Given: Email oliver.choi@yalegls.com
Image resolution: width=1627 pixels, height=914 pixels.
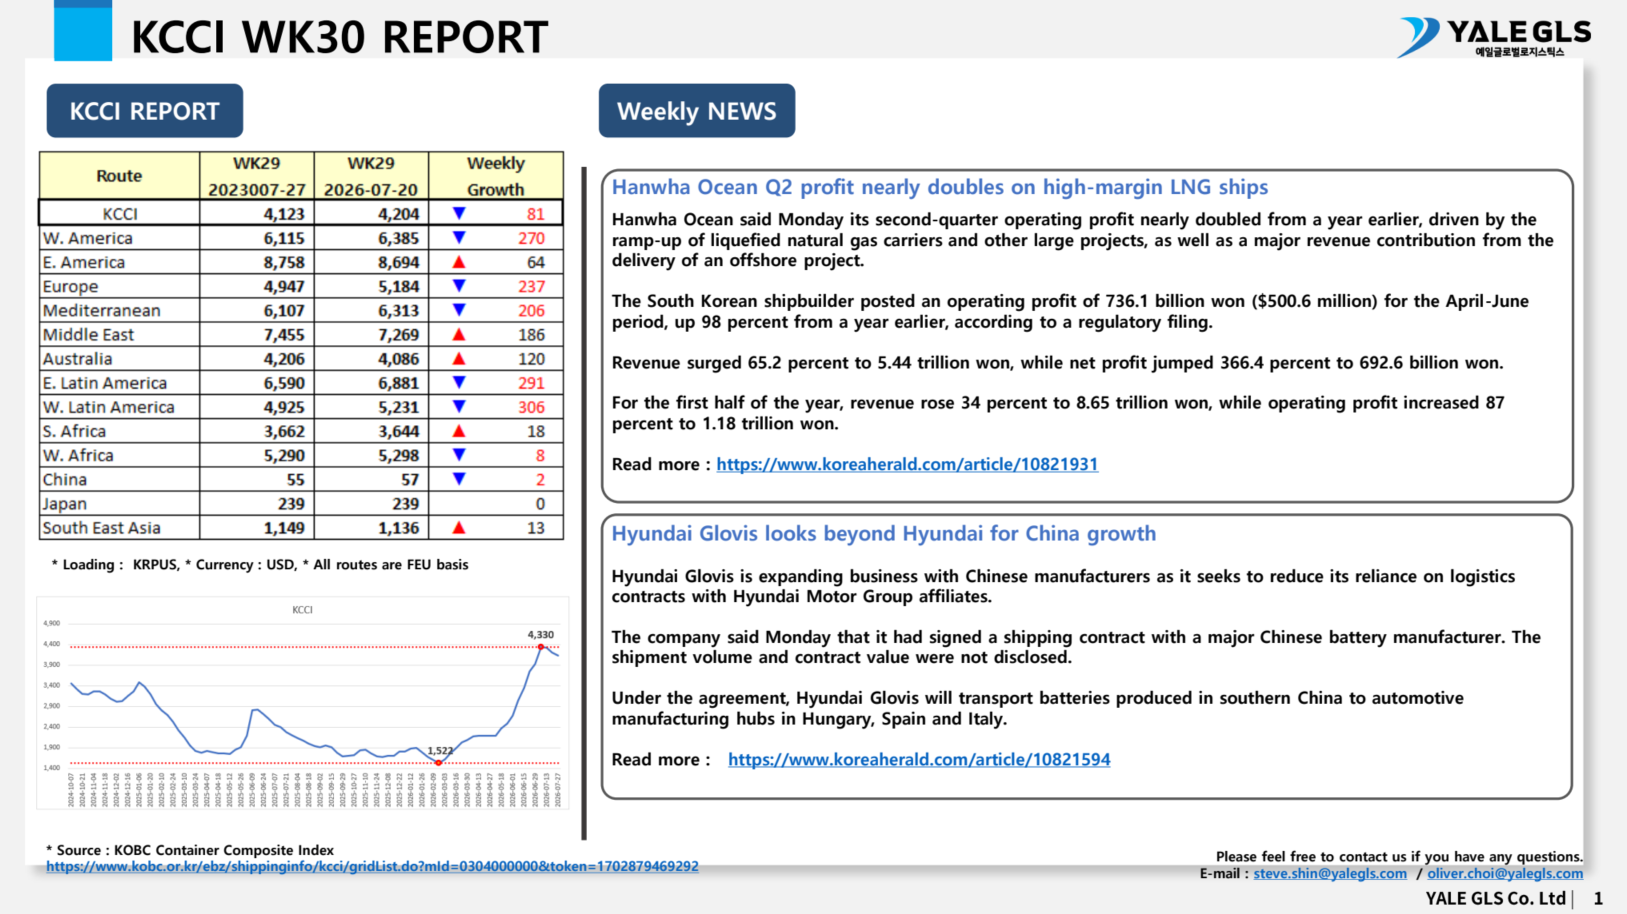Looking at the screenshot, I should pos(1505,874).
